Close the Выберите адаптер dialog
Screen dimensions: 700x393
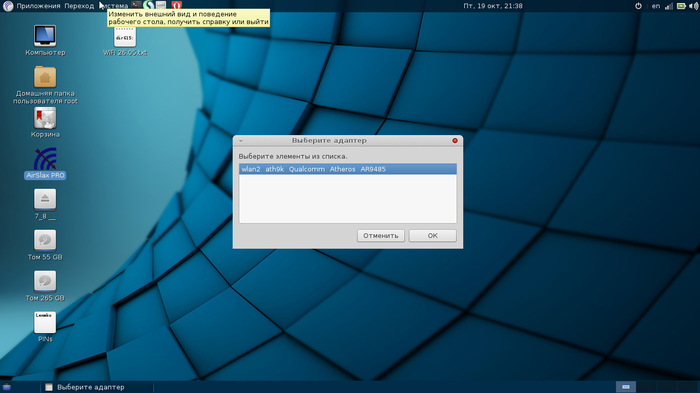pos(455,141)
